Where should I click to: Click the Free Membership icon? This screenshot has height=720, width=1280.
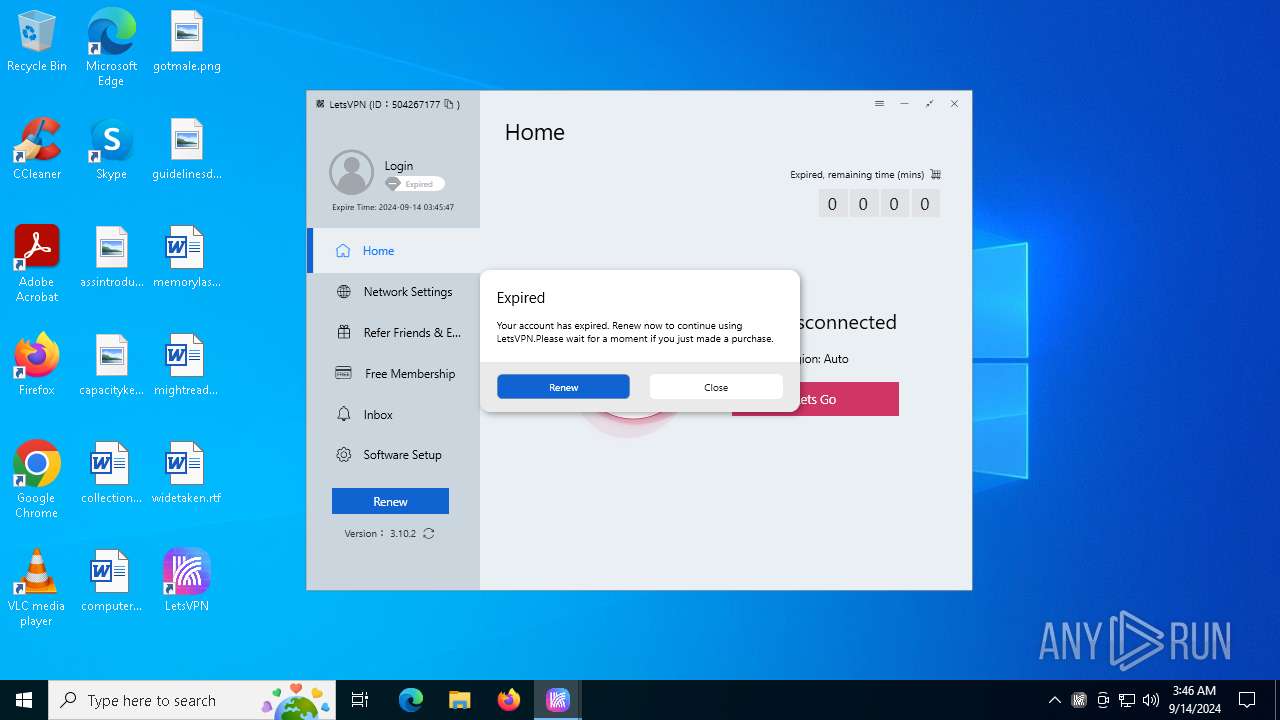344,373
